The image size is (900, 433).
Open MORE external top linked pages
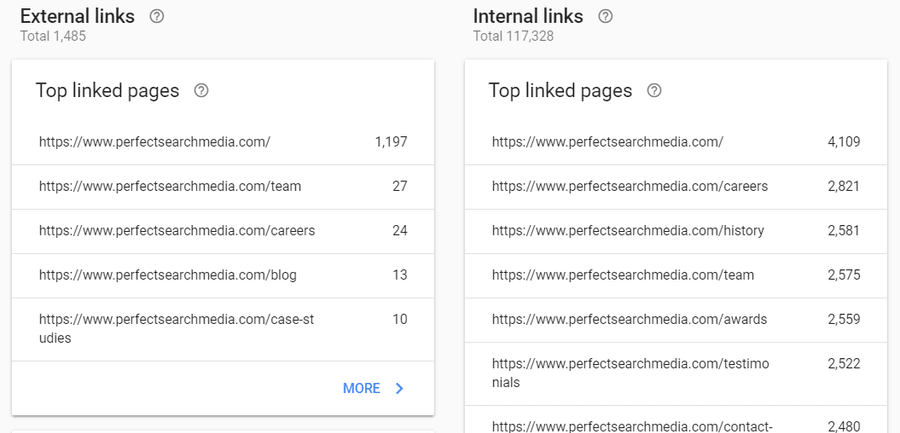coord(361,388)
